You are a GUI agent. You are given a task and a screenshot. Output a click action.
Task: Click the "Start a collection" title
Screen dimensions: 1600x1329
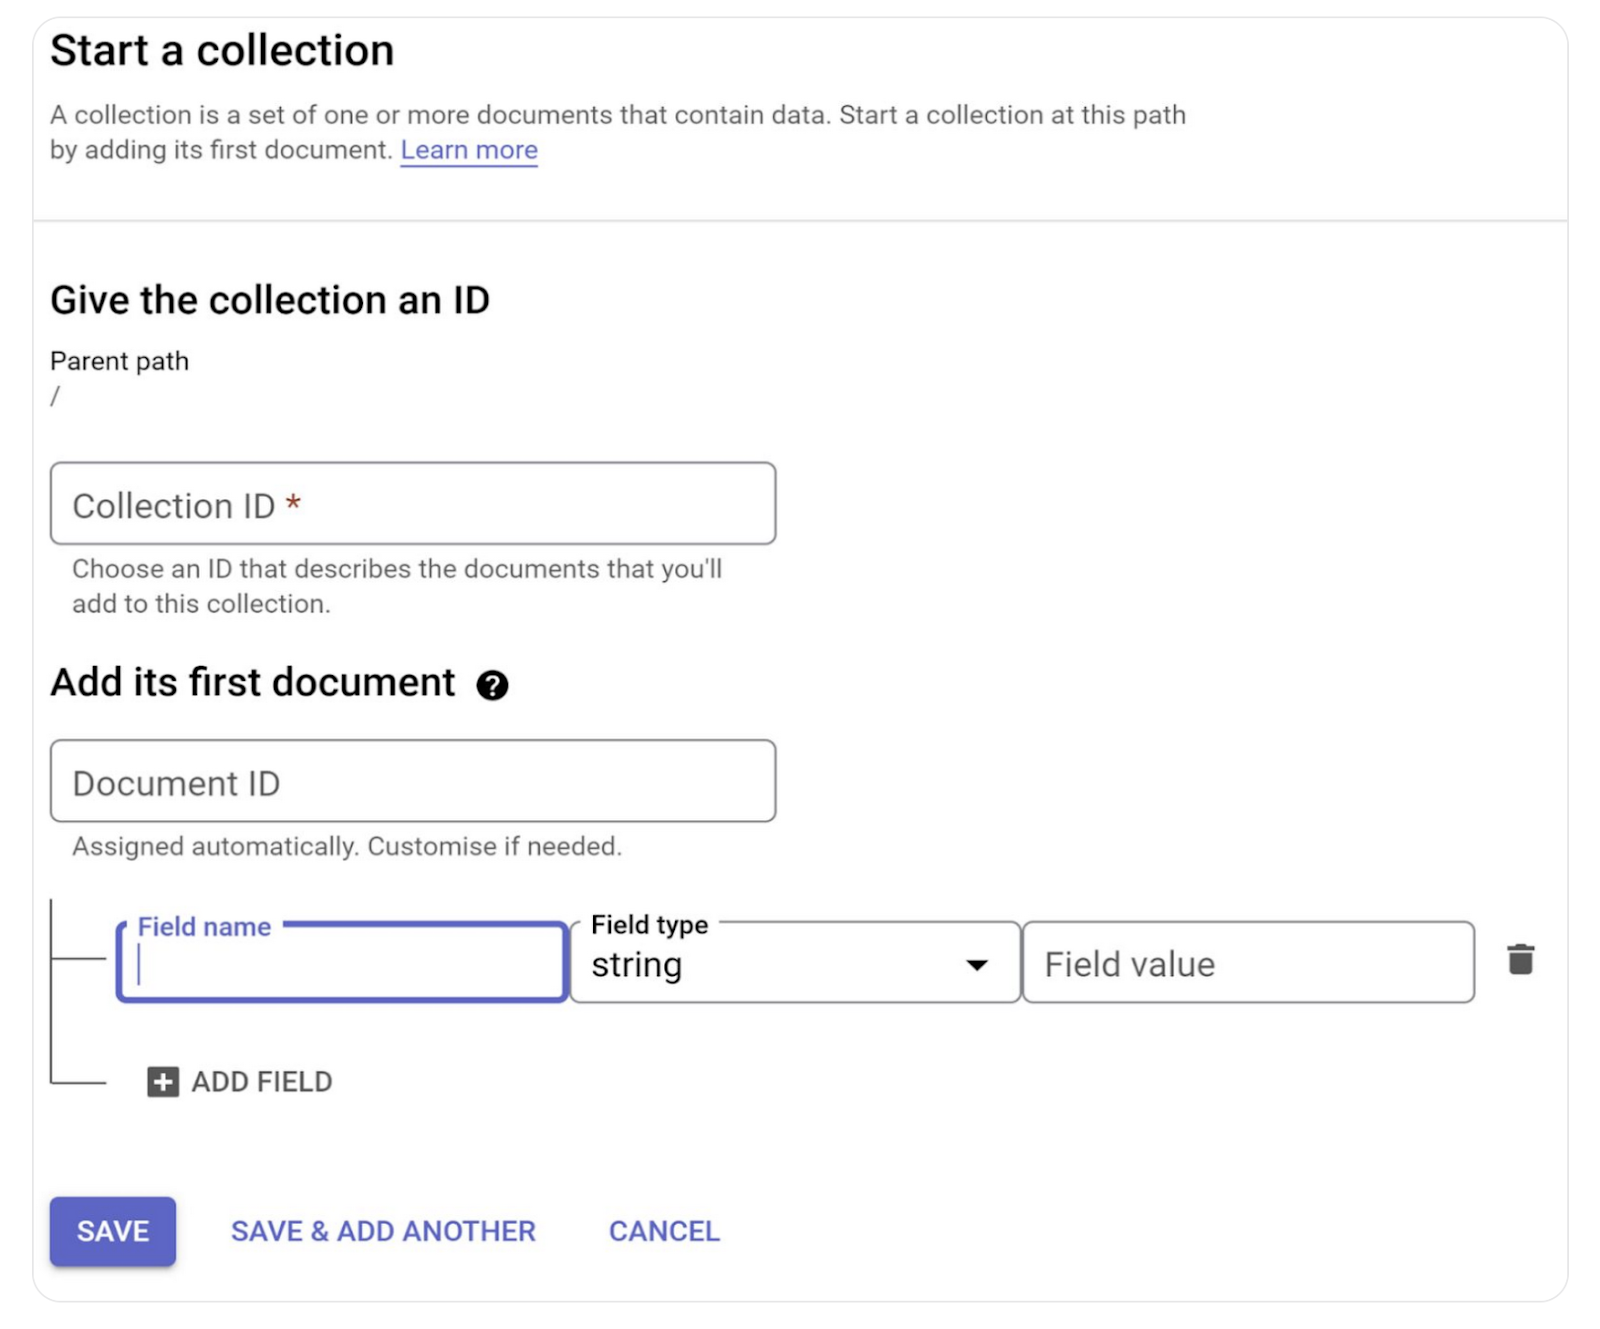tap(222, 50)
